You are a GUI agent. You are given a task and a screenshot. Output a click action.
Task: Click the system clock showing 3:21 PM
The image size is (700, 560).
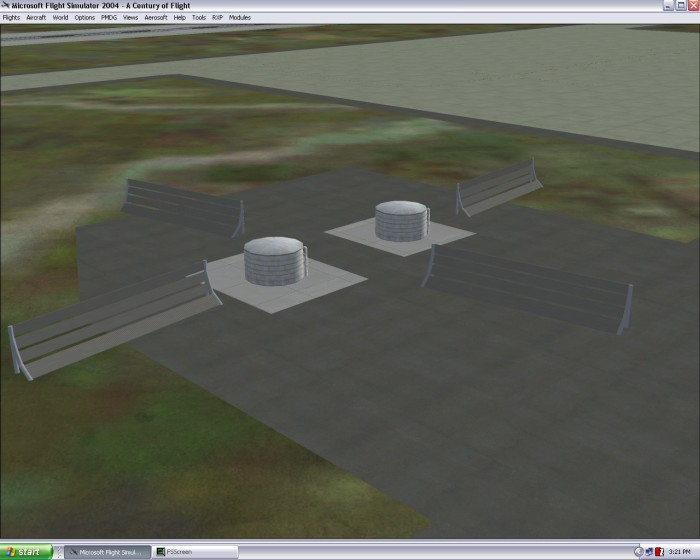[x=682, y=552]
